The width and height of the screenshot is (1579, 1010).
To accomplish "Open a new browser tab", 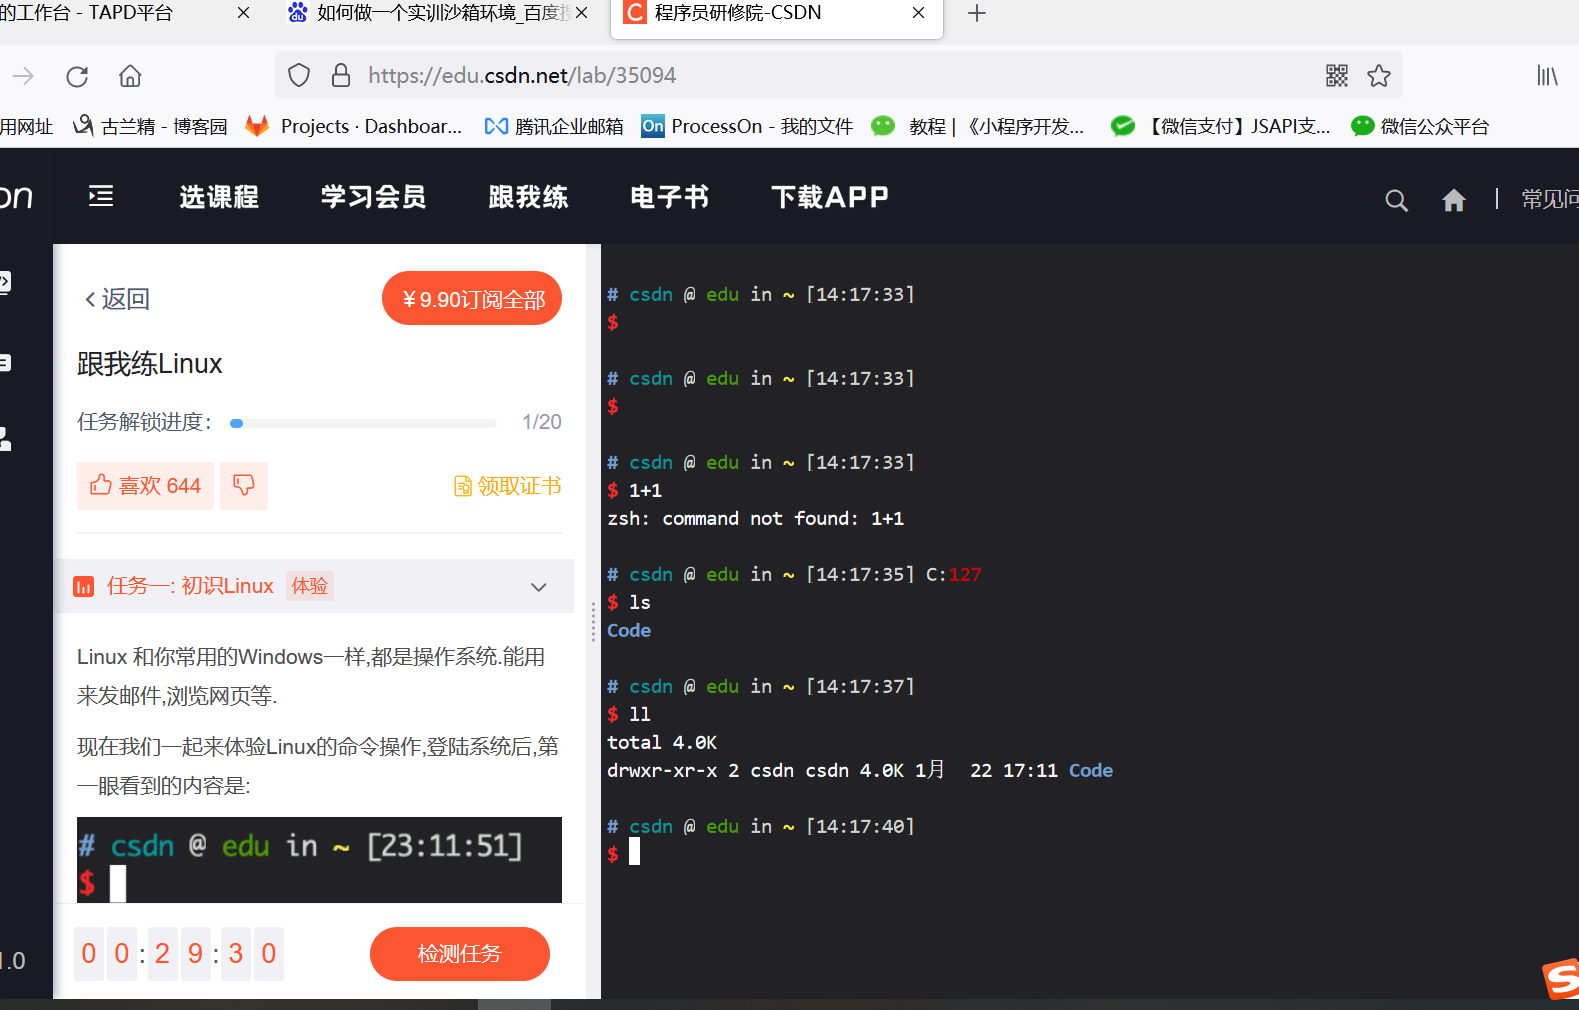I will tap(977, 13).
